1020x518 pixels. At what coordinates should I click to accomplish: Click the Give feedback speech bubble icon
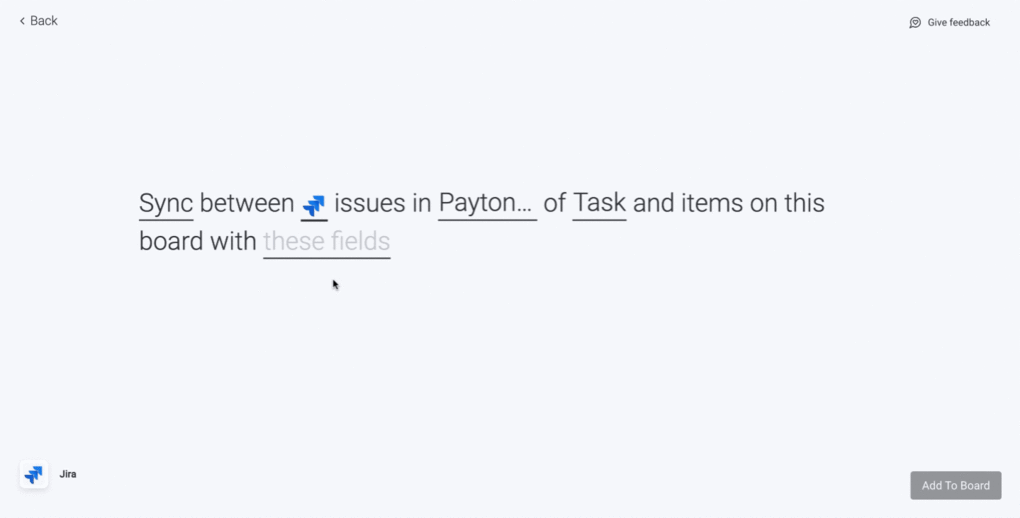click(915, 22)
